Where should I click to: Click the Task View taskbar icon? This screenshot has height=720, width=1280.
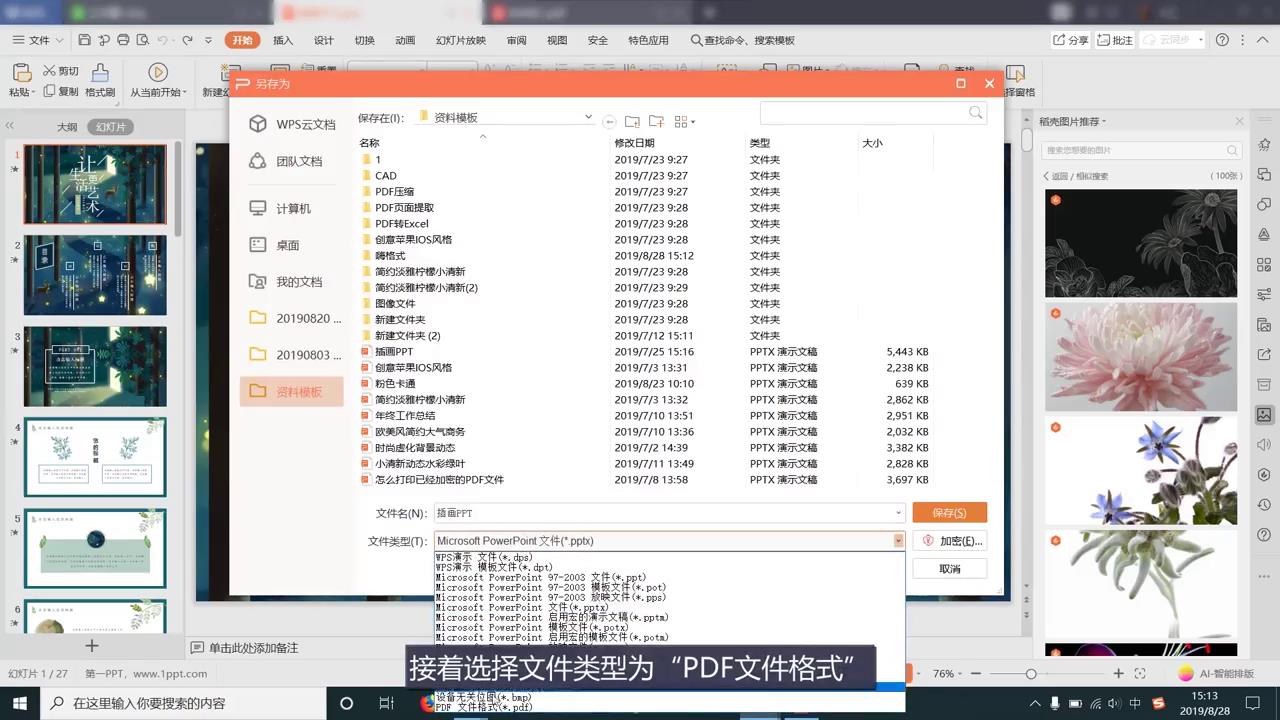click(x=386, y=703)
